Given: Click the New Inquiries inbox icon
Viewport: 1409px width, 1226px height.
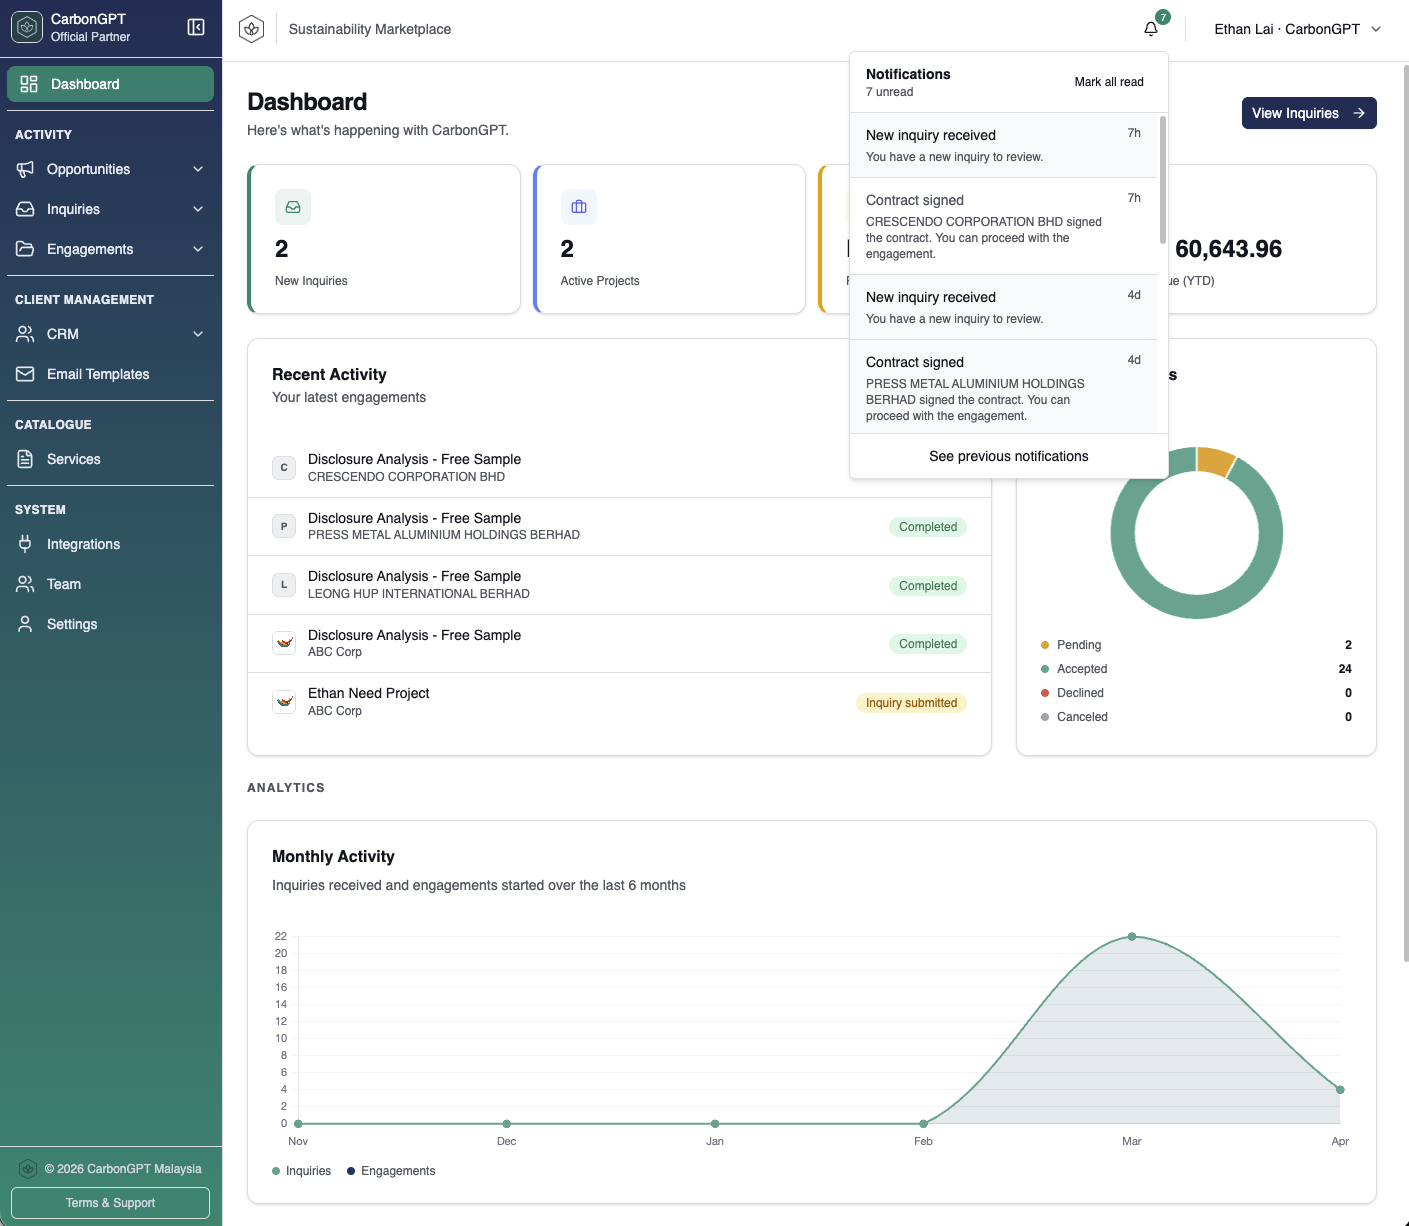Looking at the screenshot, I should pos(293,207).
